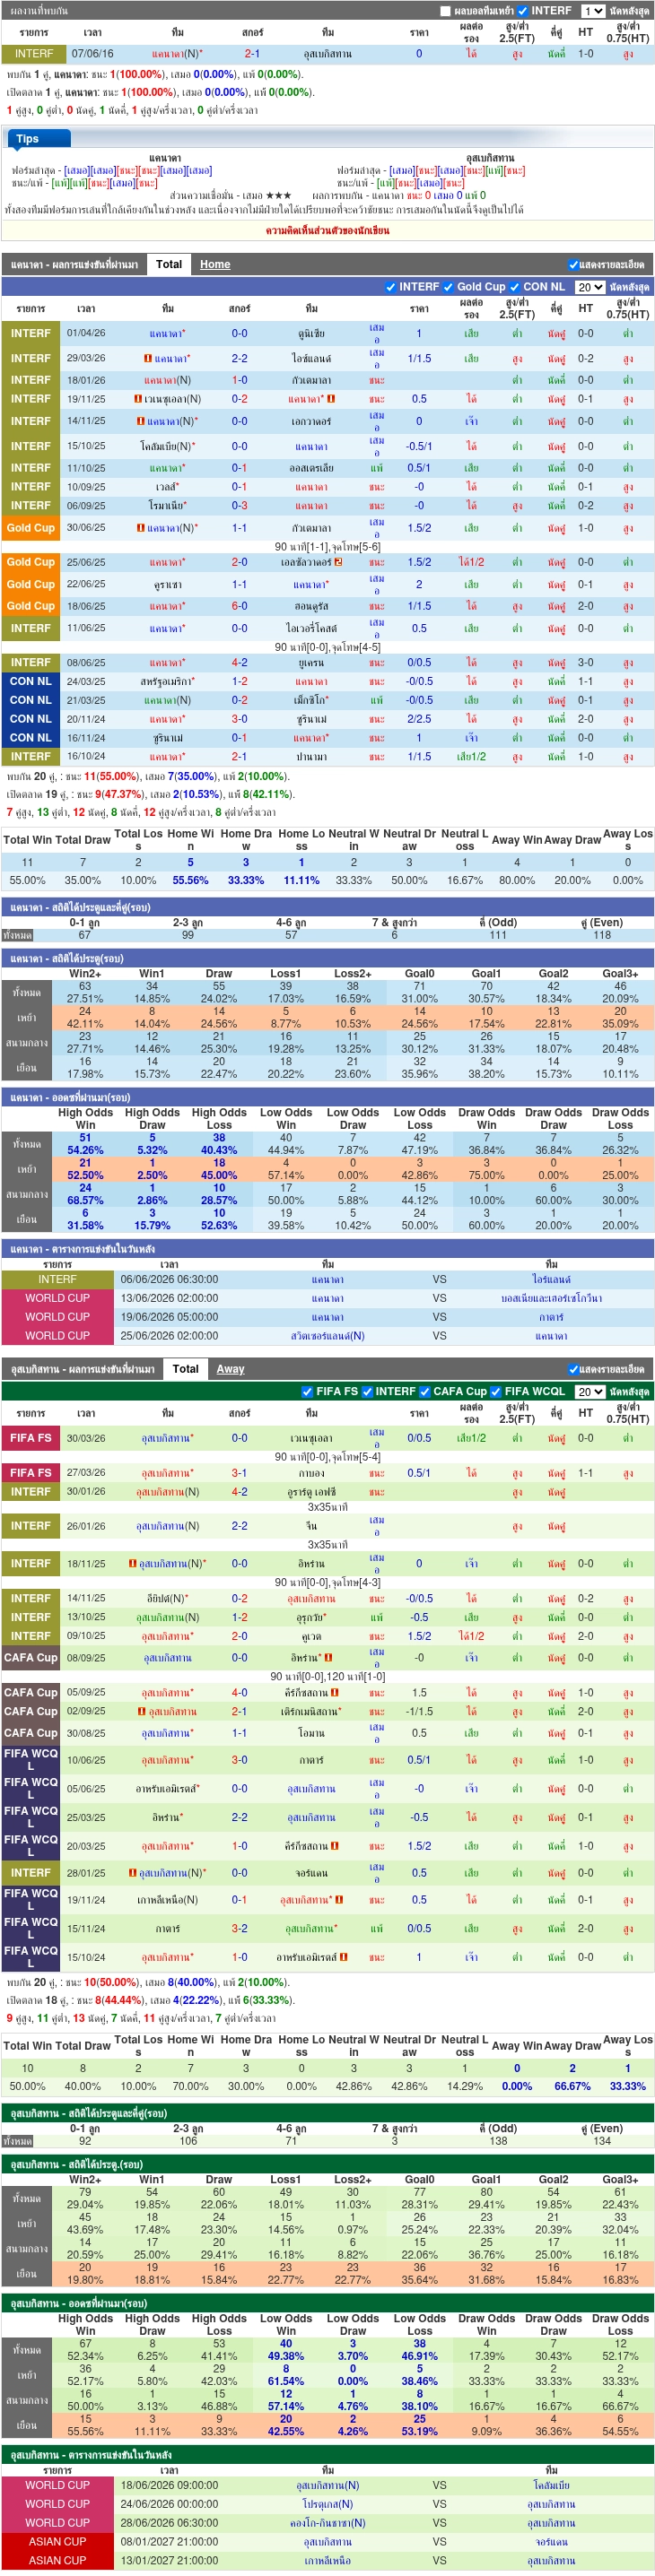
Task: Open team เกาหลีเหนือ(N) from the 19/11/24 match
Action: (168, 1900)
